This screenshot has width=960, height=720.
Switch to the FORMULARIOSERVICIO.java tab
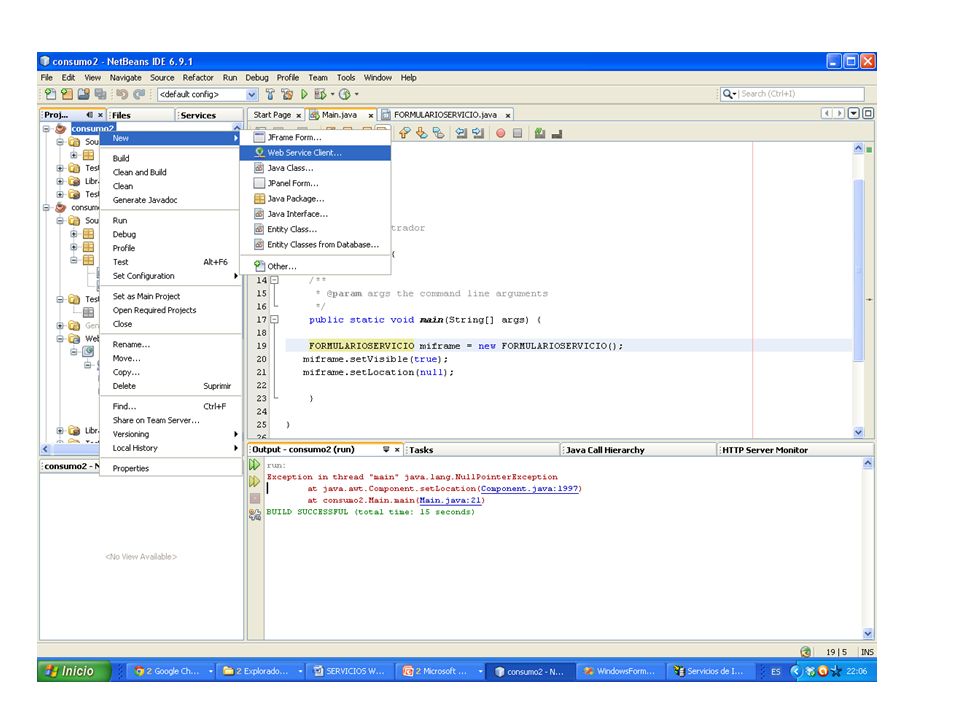pyautogui.click(x=445, y=114)
